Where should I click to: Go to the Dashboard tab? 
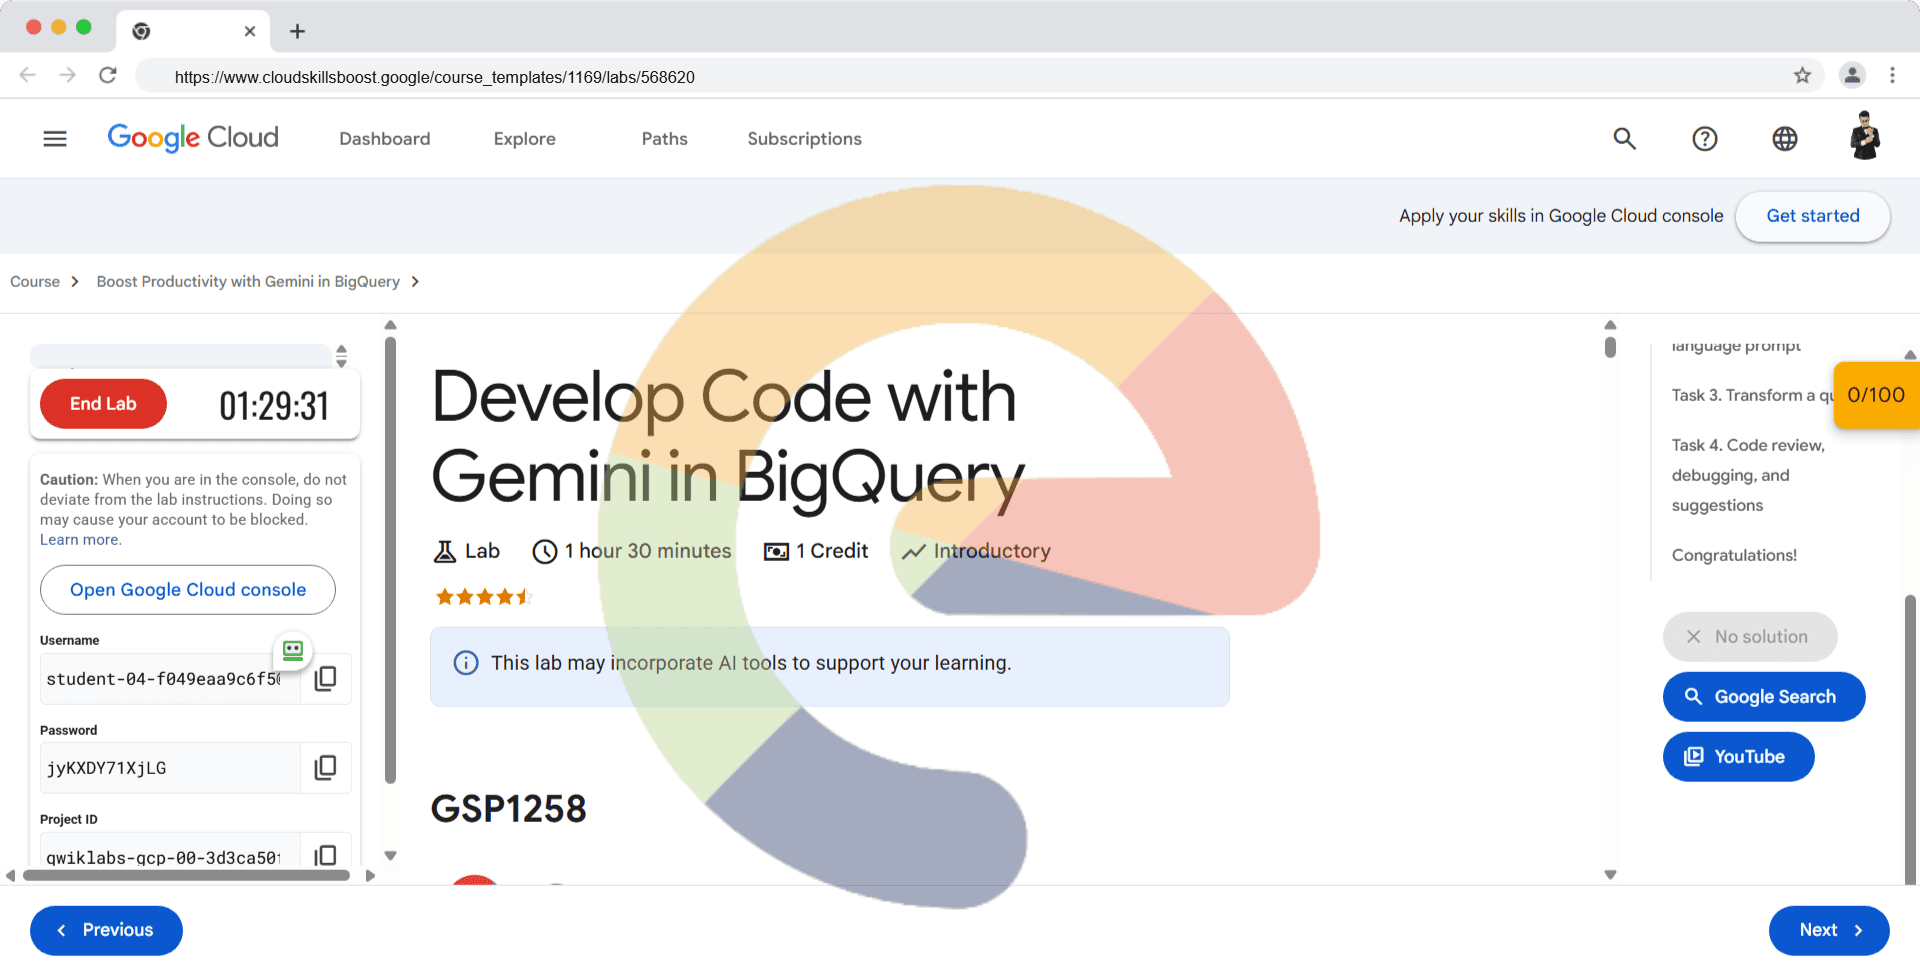tap(384, 139)
